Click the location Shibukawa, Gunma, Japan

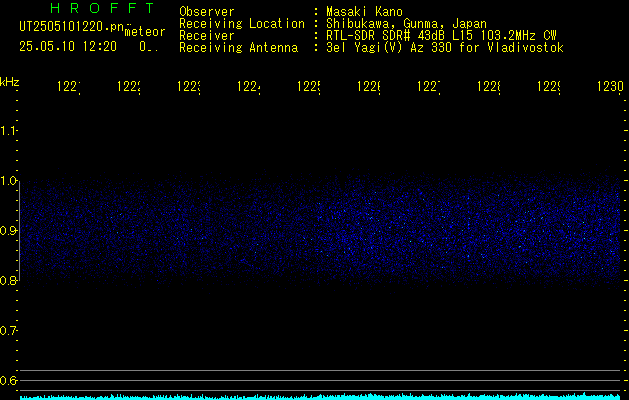[x=406, y=24]
